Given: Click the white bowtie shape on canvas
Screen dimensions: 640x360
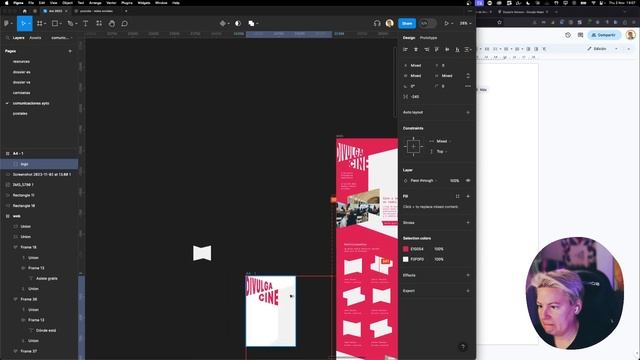Looking at the screenshot, I should tap(202, 253).
